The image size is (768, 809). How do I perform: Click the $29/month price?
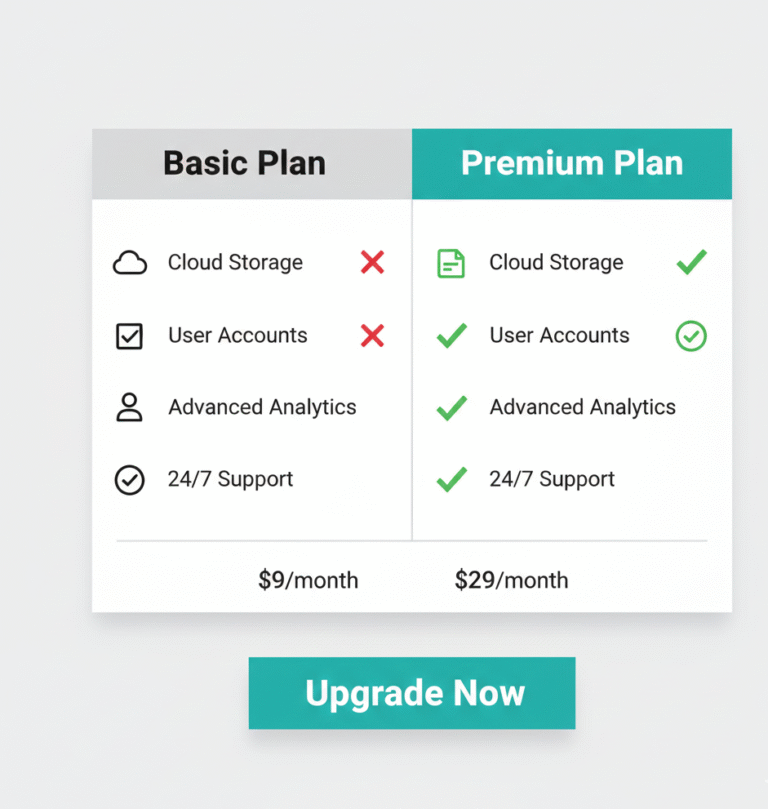pyautogui.click(x=511, y=580)
